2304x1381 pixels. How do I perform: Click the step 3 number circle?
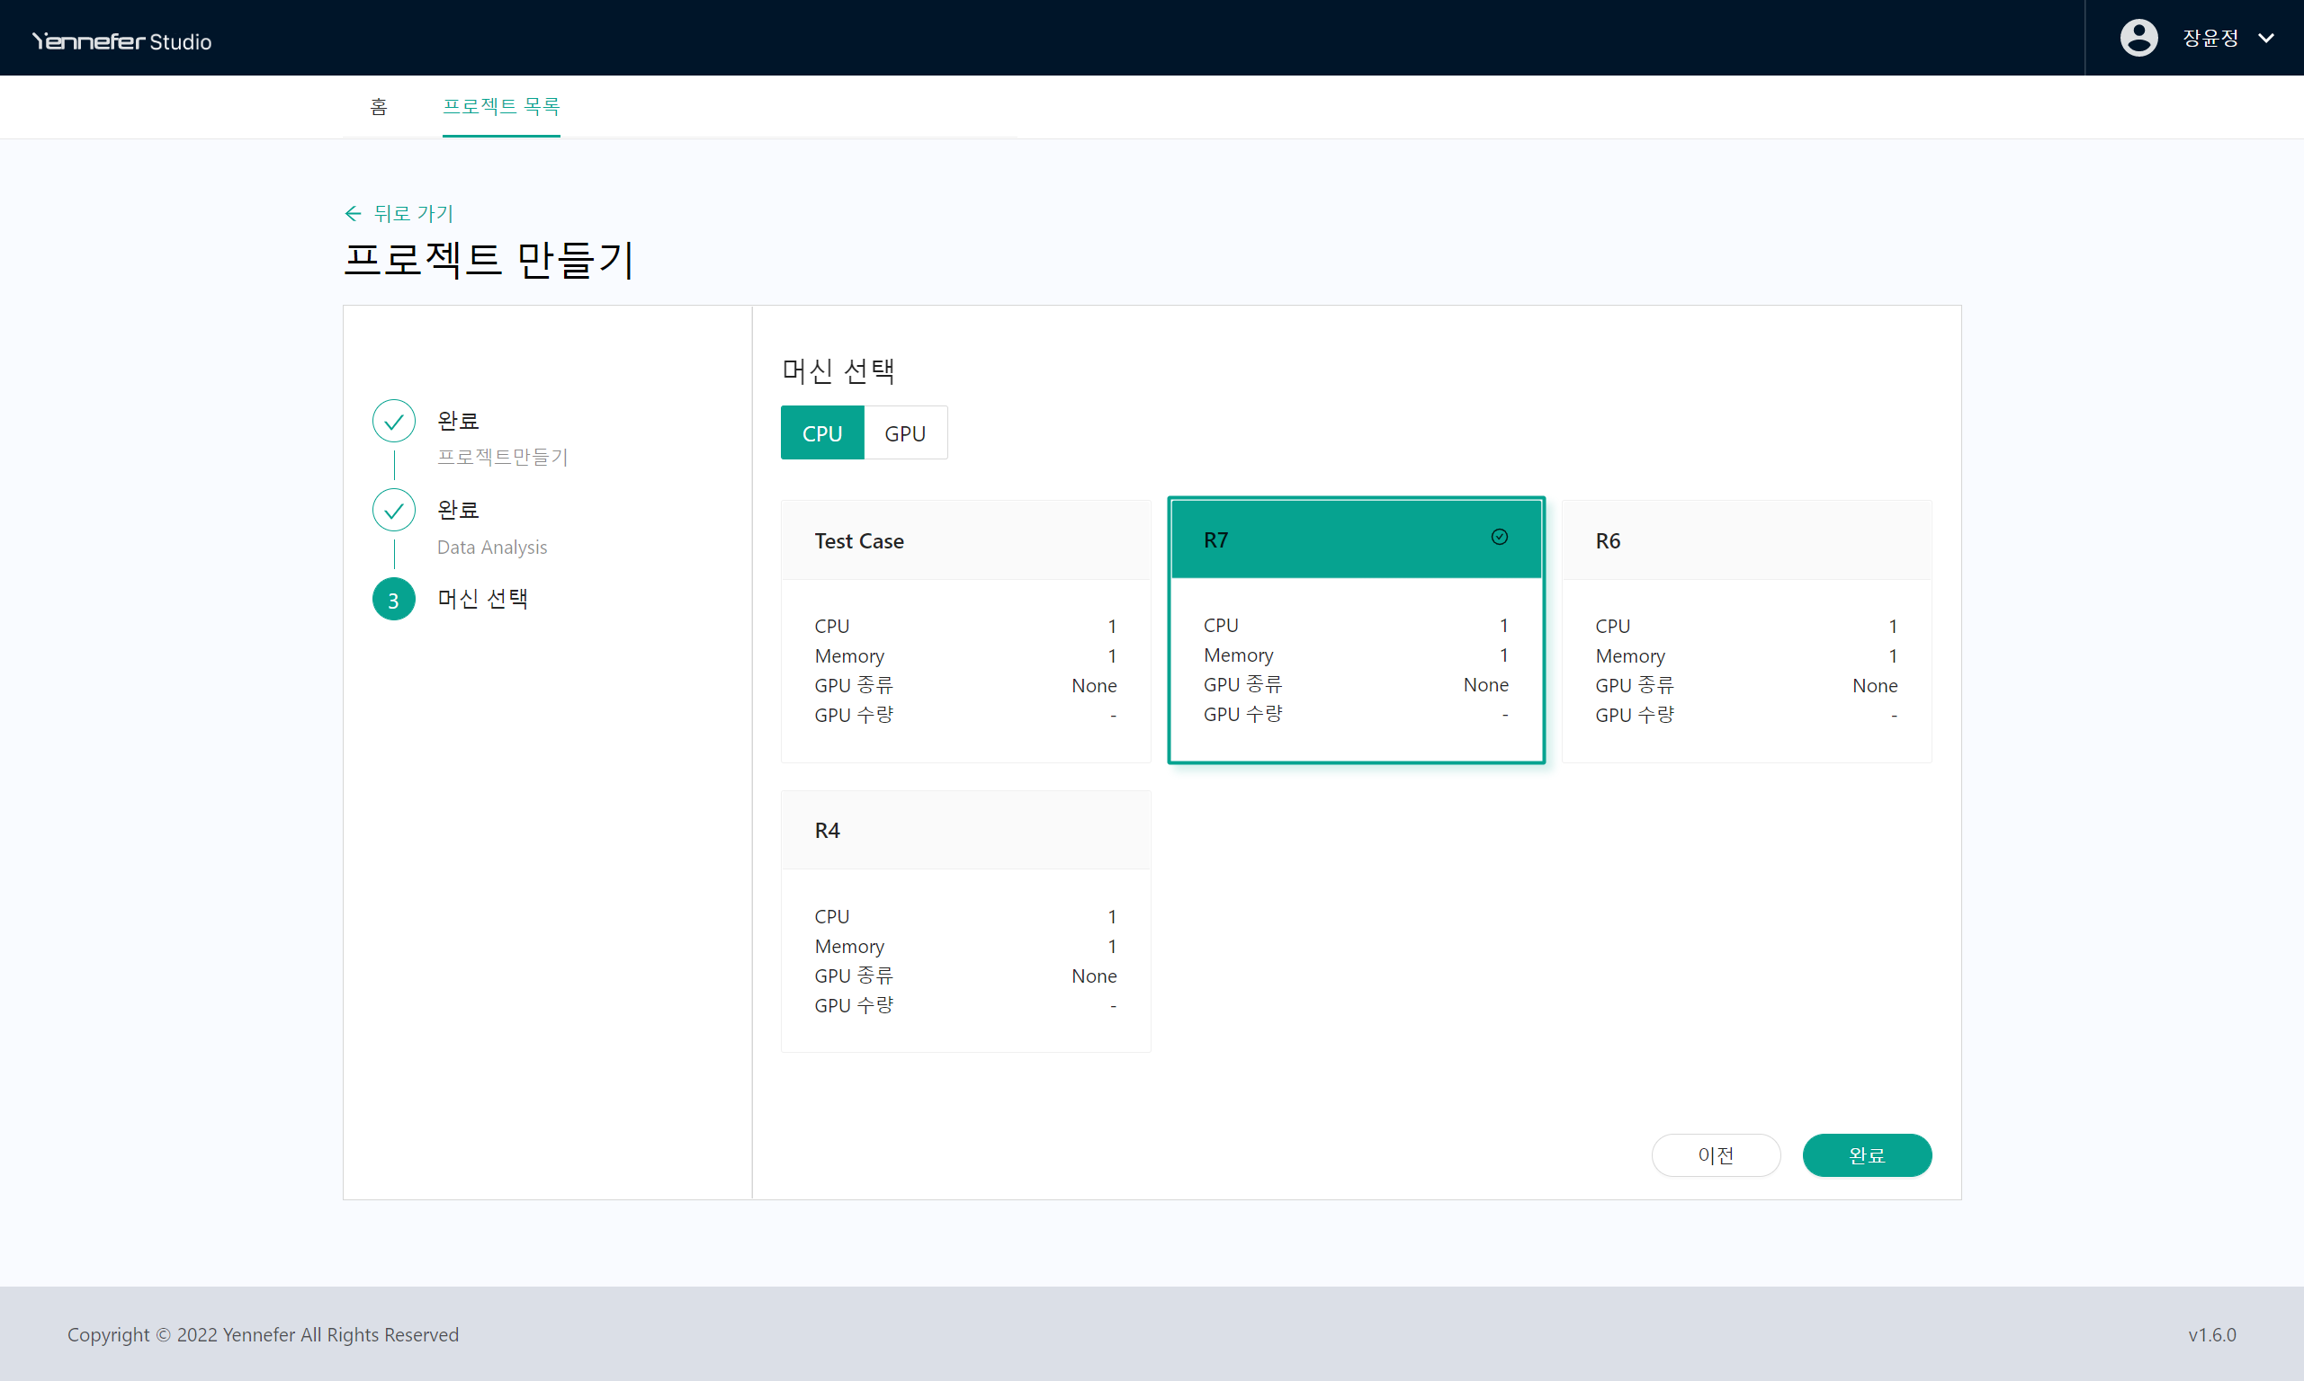[x=394, y=599]
